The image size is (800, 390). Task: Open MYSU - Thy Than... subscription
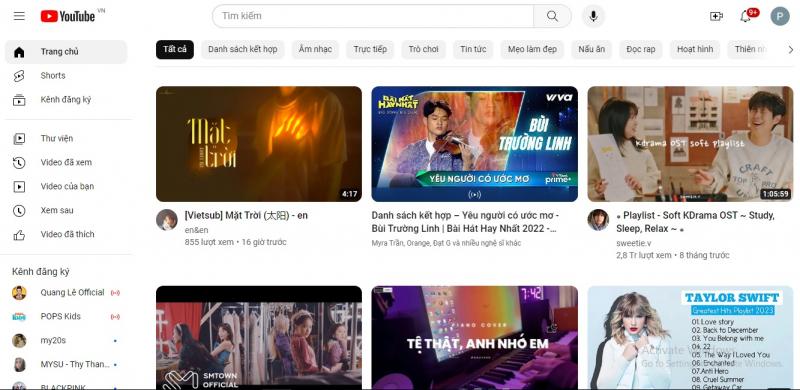[x=66, y=365]
